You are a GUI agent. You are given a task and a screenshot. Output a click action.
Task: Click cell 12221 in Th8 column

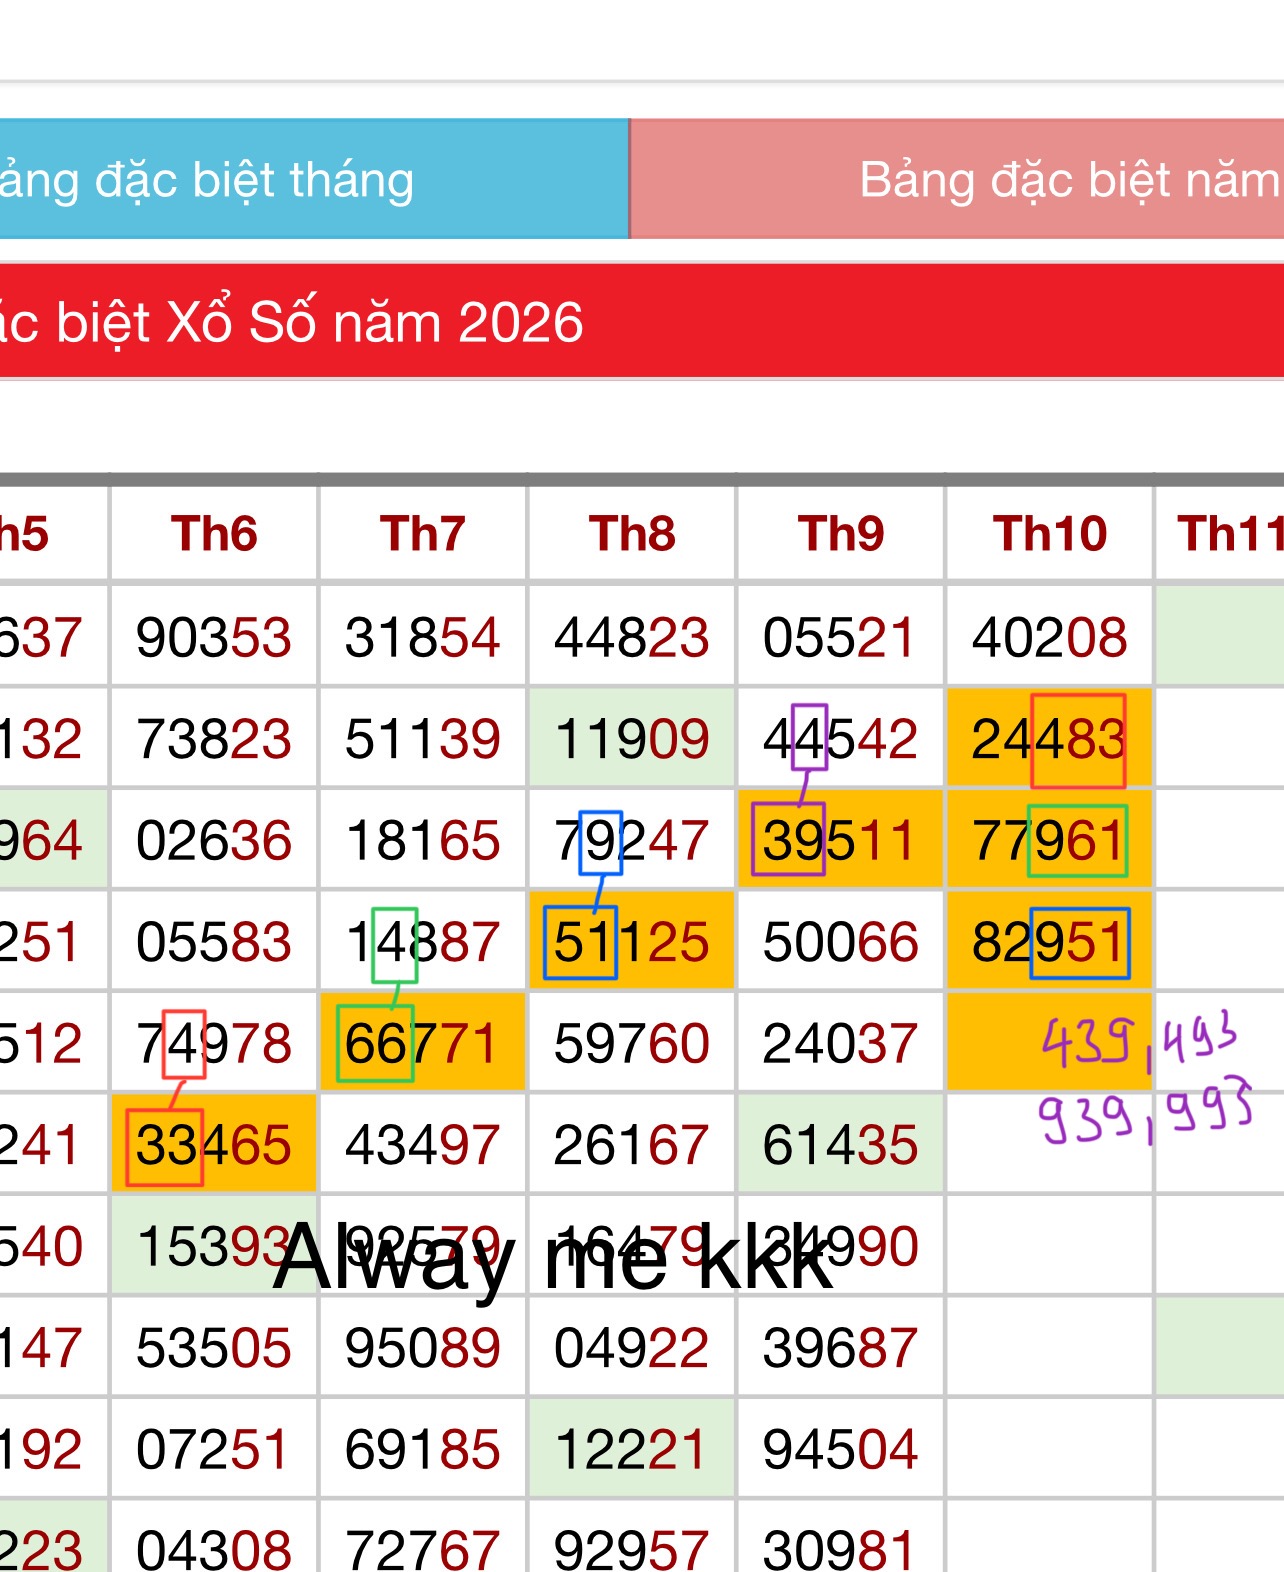(x=632, y=1449)
